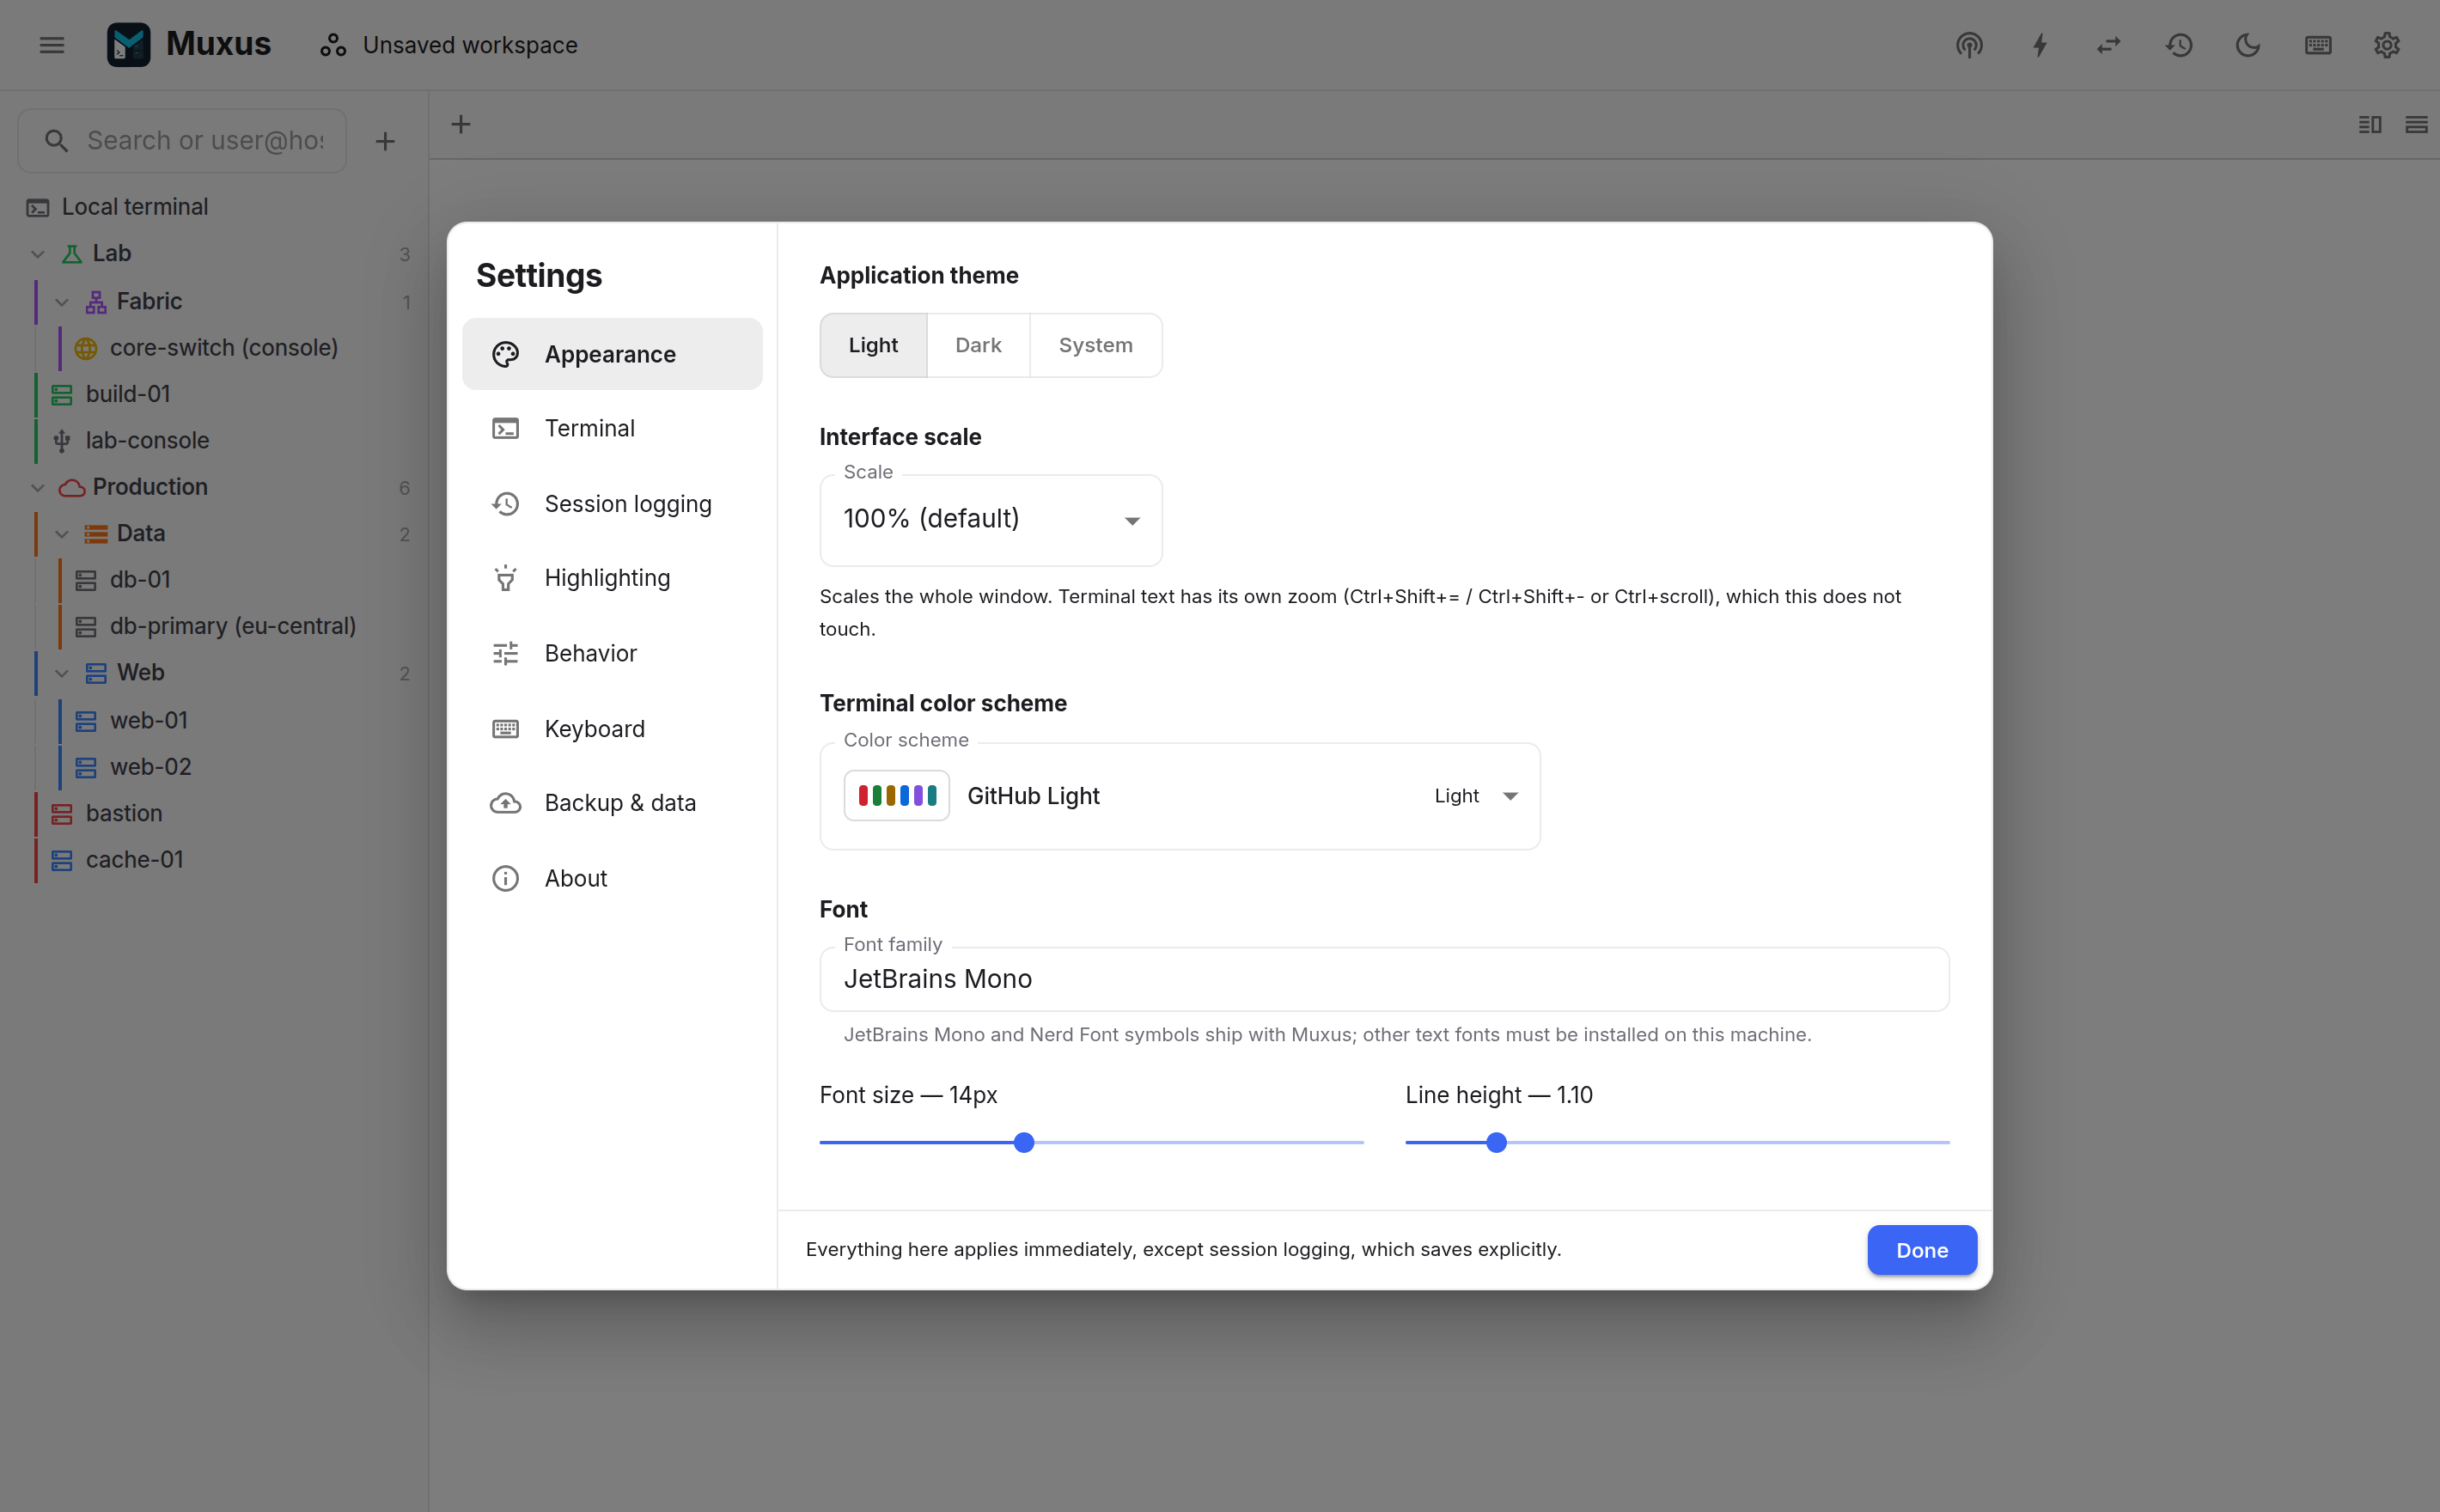Click the Font family input field
Screen dimensions: 2440x1512
click(1384, 979)
